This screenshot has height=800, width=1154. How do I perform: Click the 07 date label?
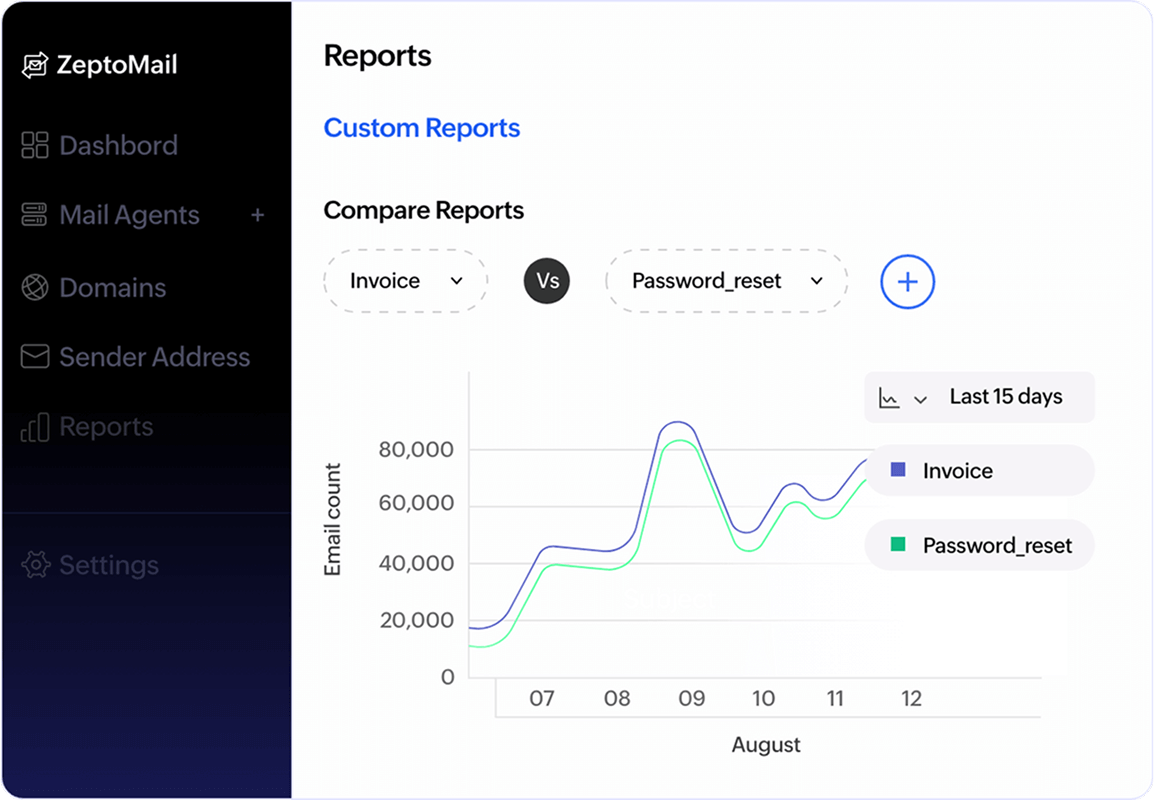coord(542,698)
